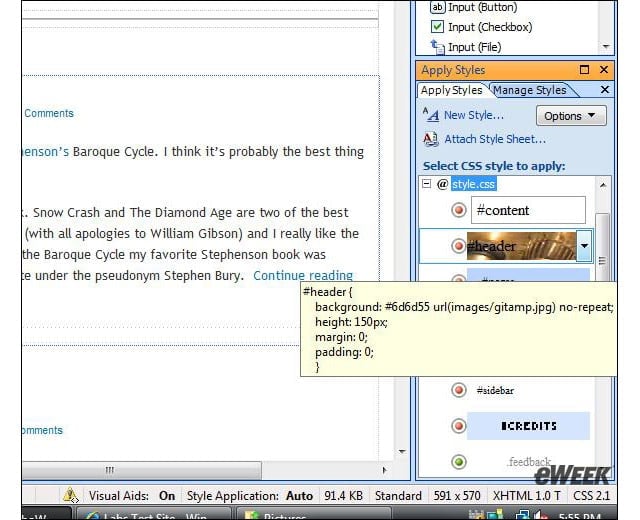The height and width of the screenshot is (520, 640).
Task: Click the horizontal scrollbar thumb in editor
Action: [142, 470]
